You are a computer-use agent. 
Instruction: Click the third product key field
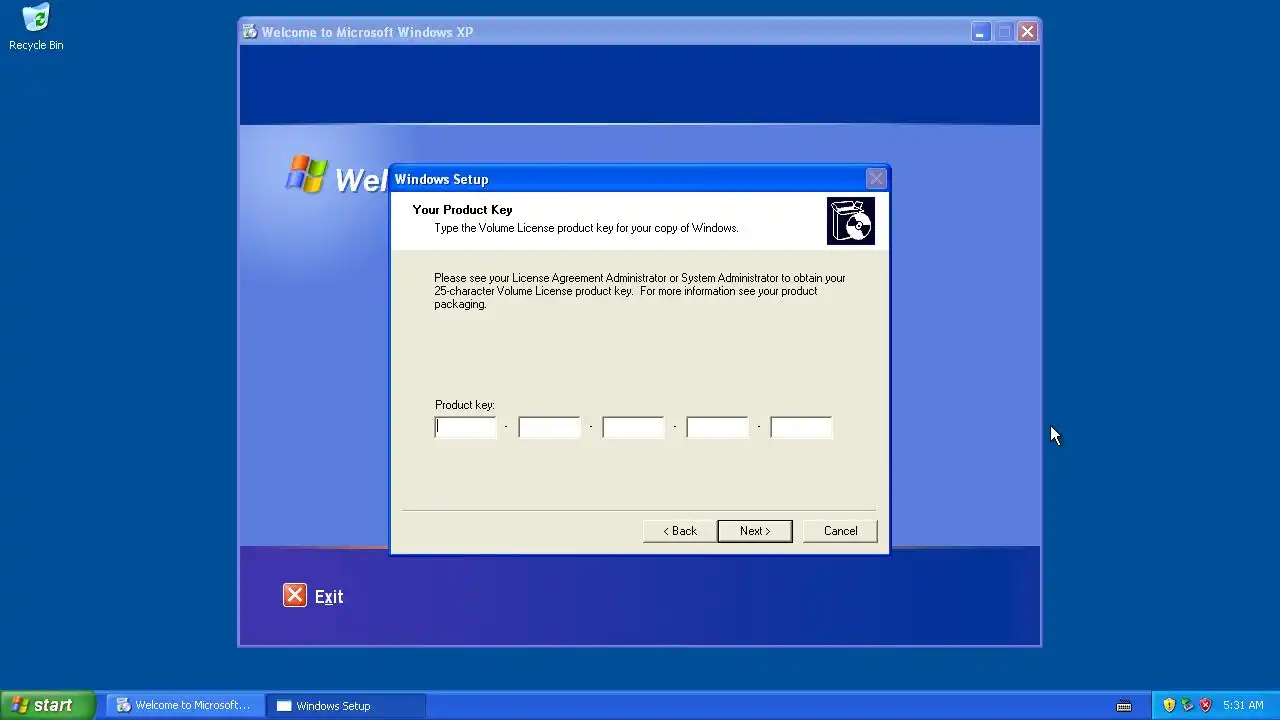click(633, 427)
